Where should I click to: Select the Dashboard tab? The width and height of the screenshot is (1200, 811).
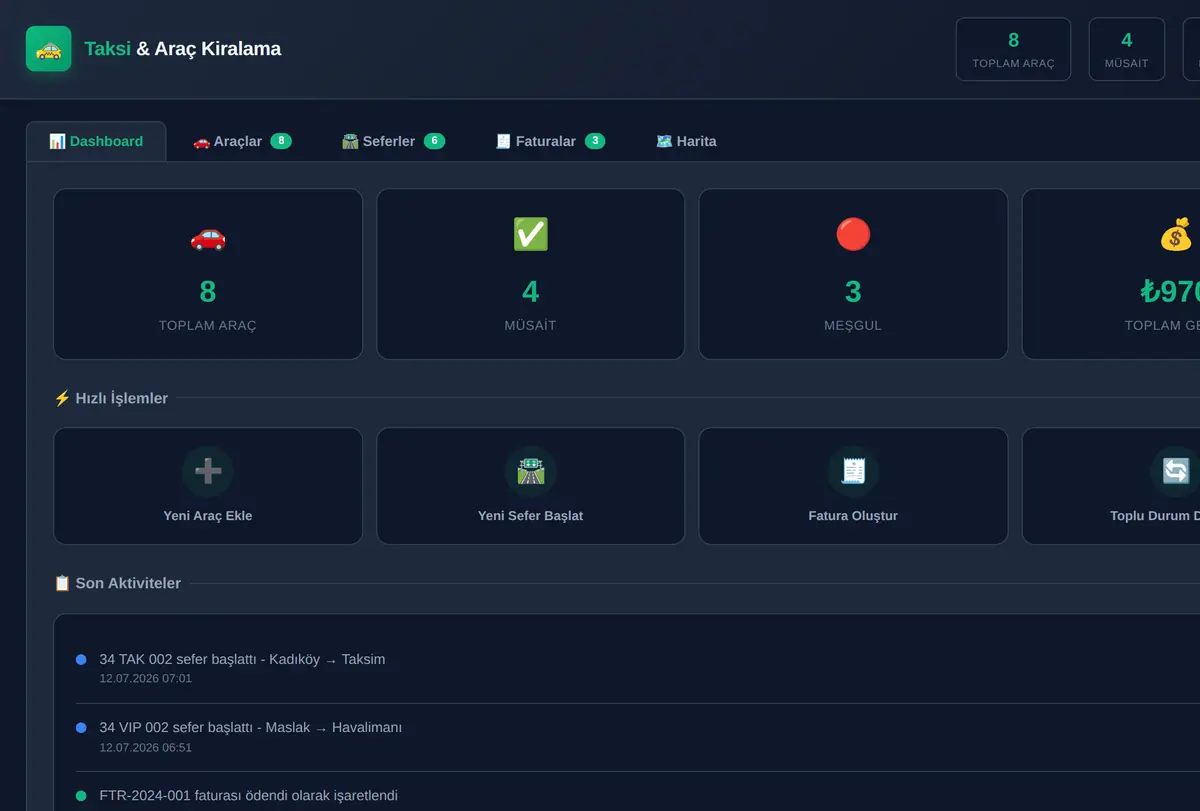click(x=96, y=141)
